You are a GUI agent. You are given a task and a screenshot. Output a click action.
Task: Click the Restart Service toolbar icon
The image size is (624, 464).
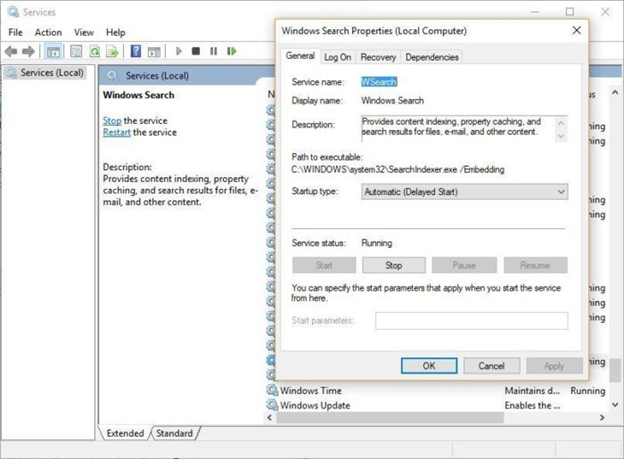point(232,51)
